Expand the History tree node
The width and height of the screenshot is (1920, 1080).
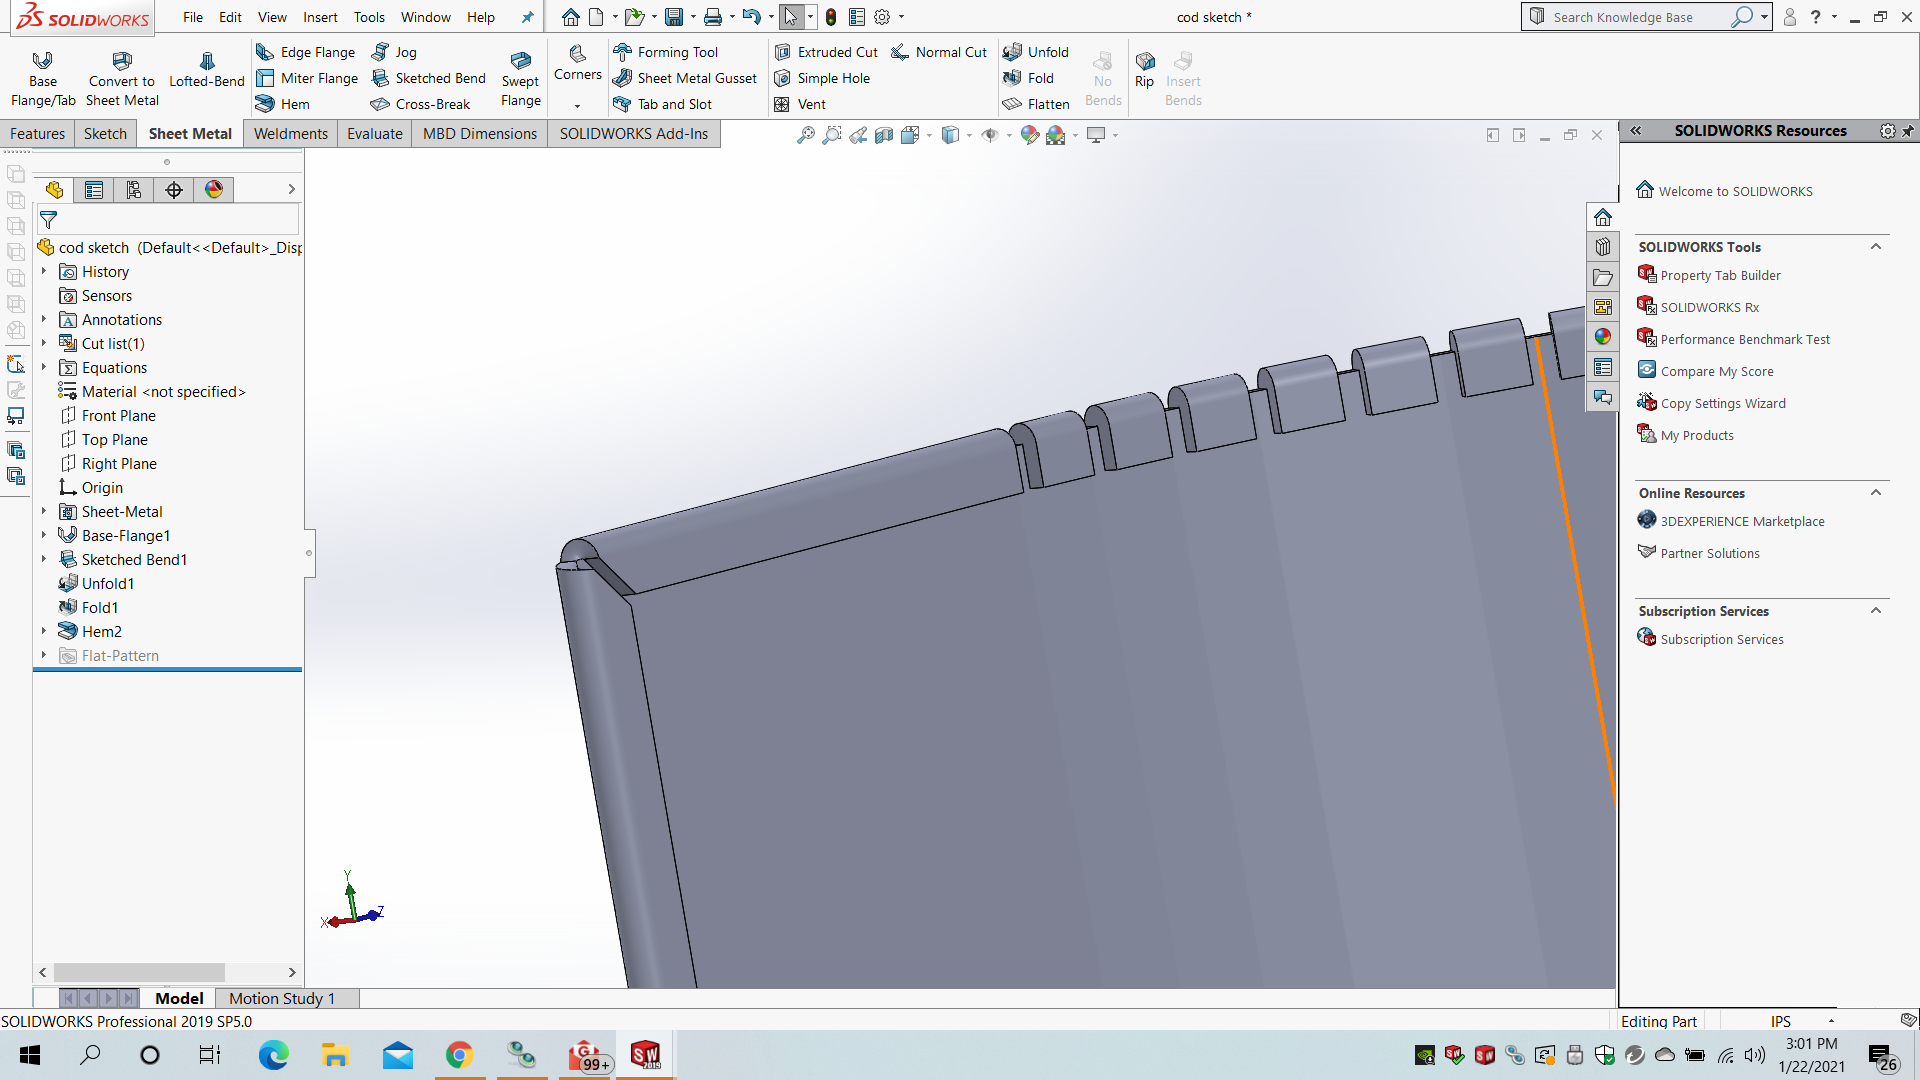[x=44, y=271]
